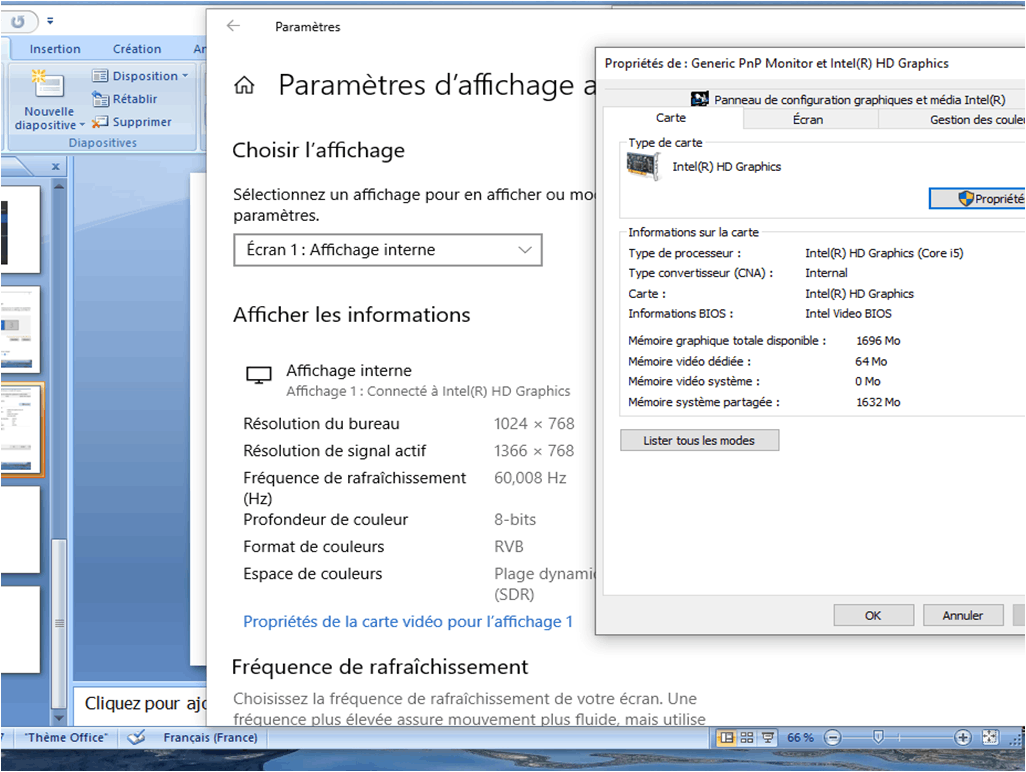Click the 1632 Mo shared memory value

[x=878, y=402]
